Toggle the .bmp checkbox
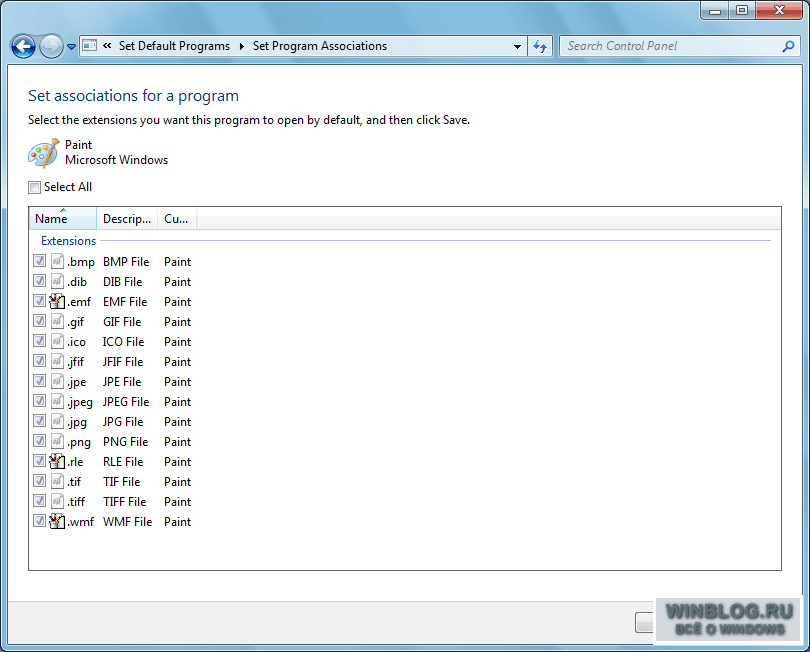 (x=39, y=261)
